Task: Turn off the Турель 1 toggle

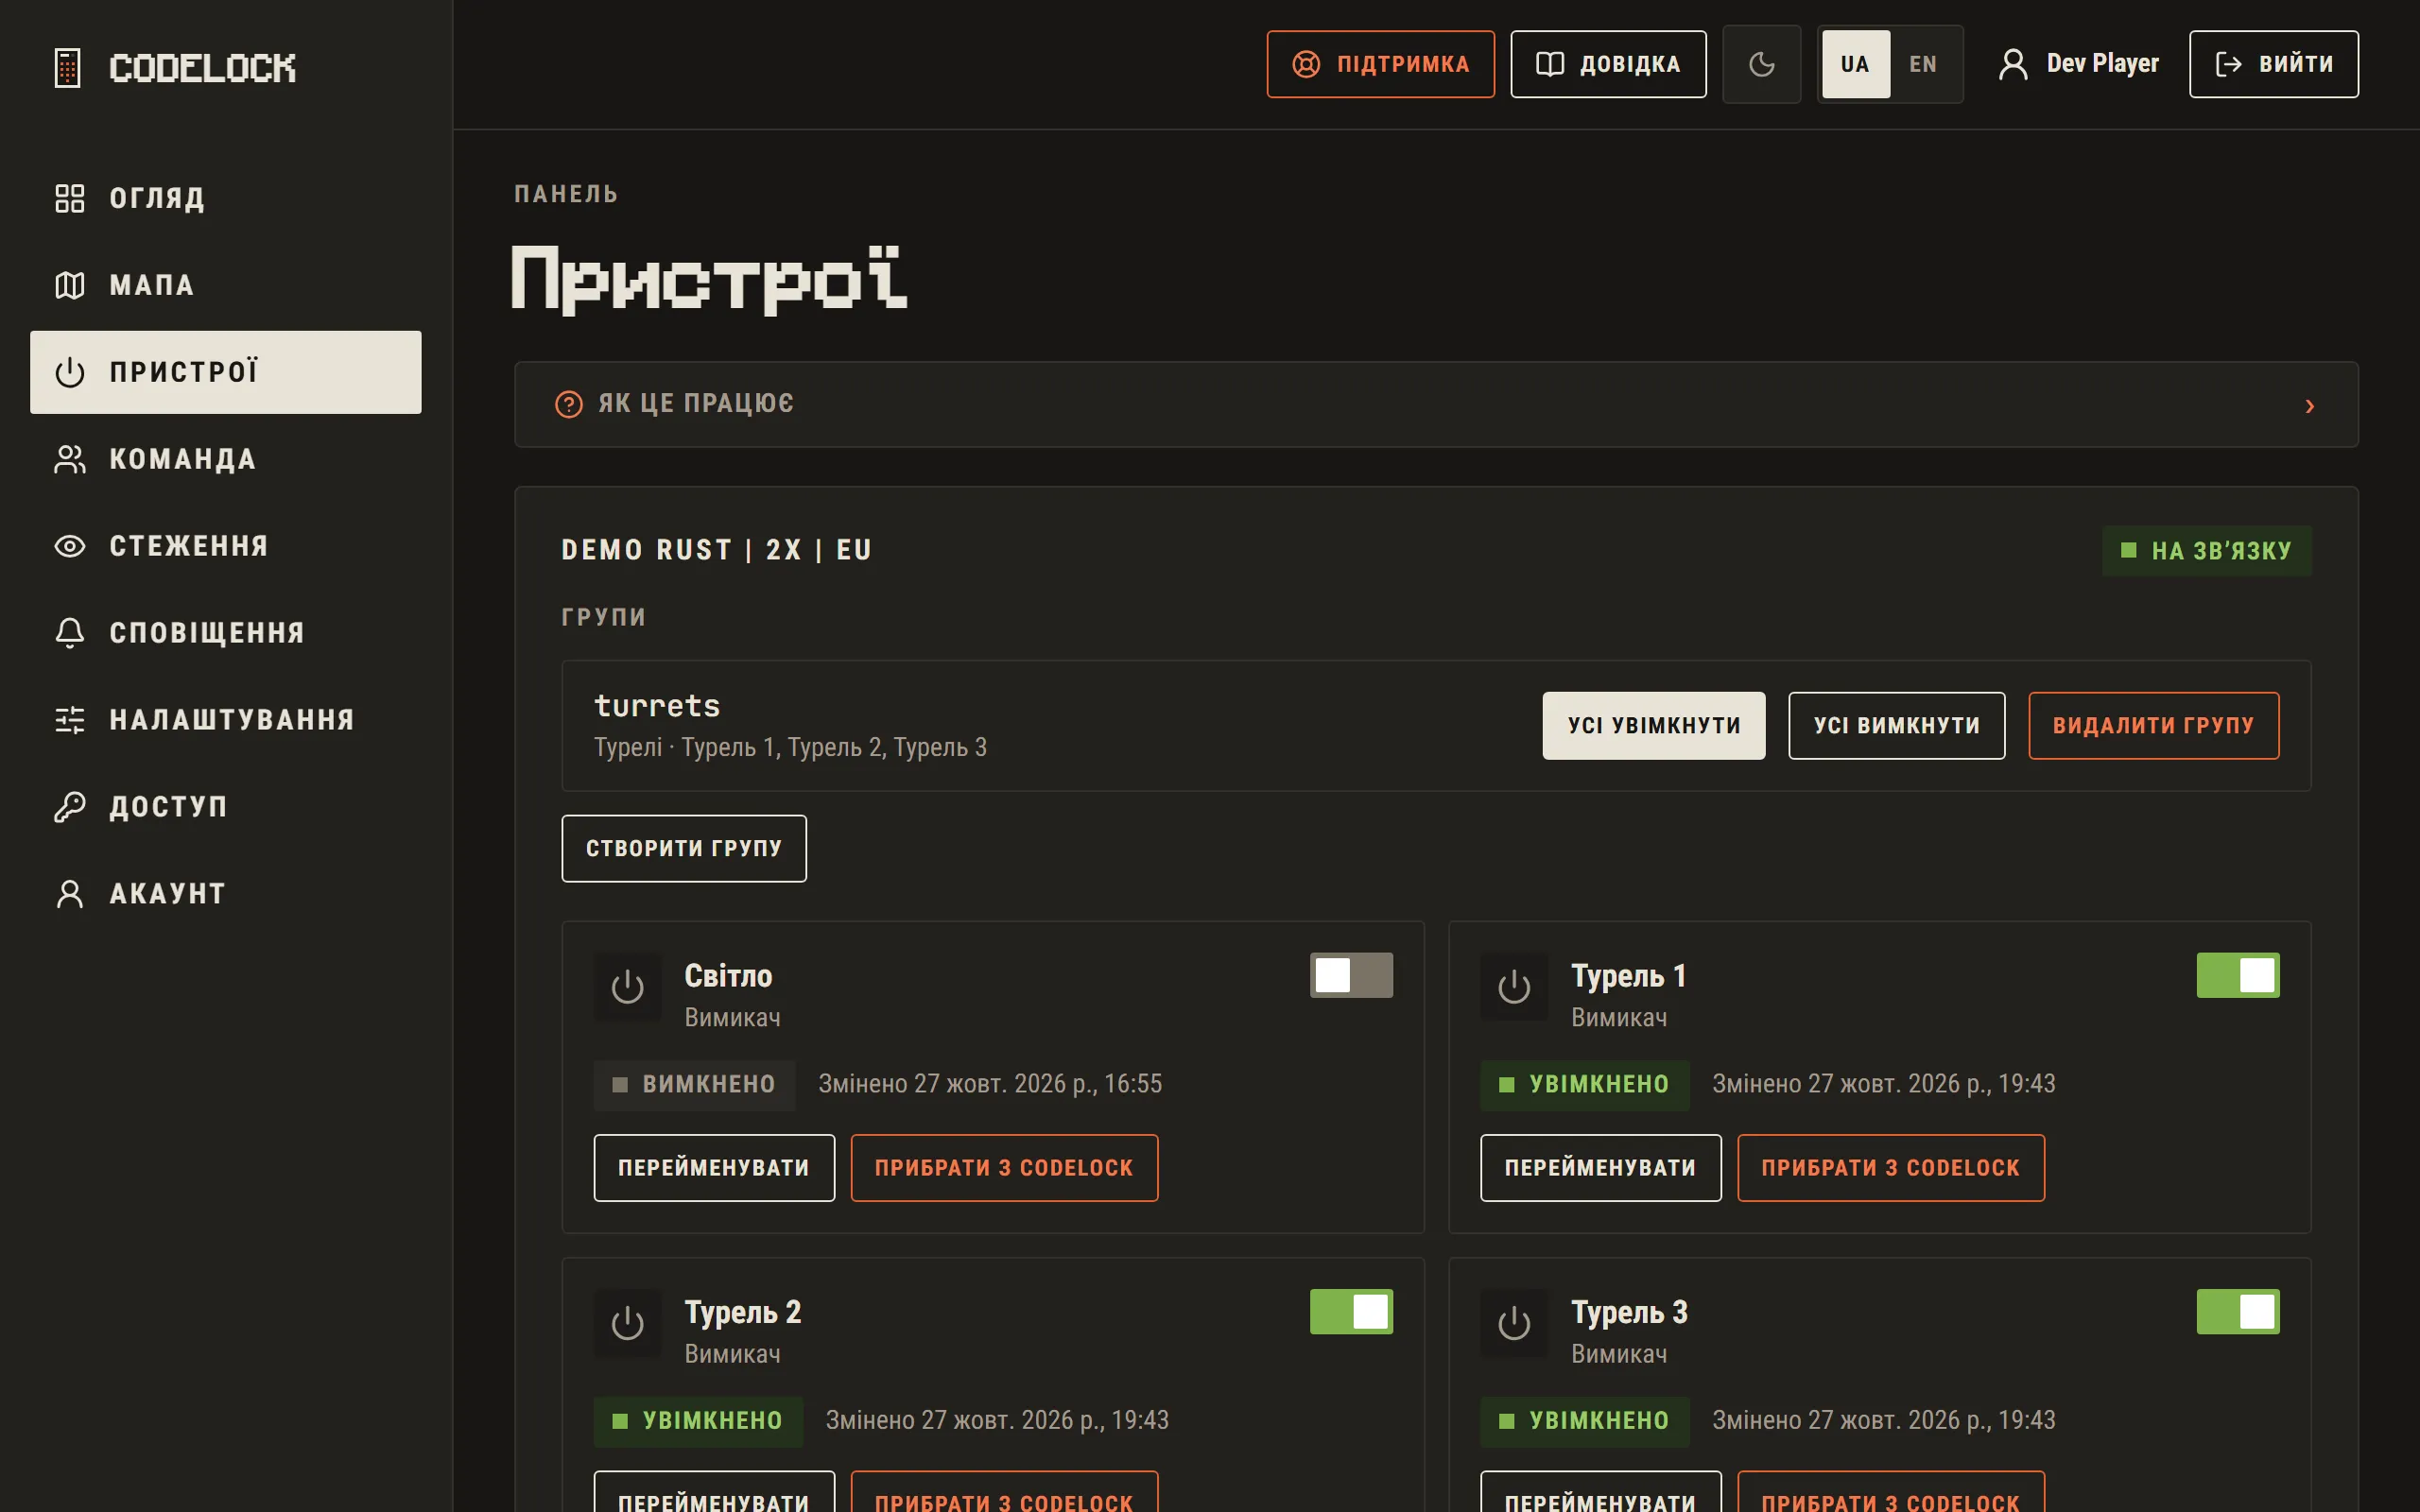Action: click(2237, 975)
